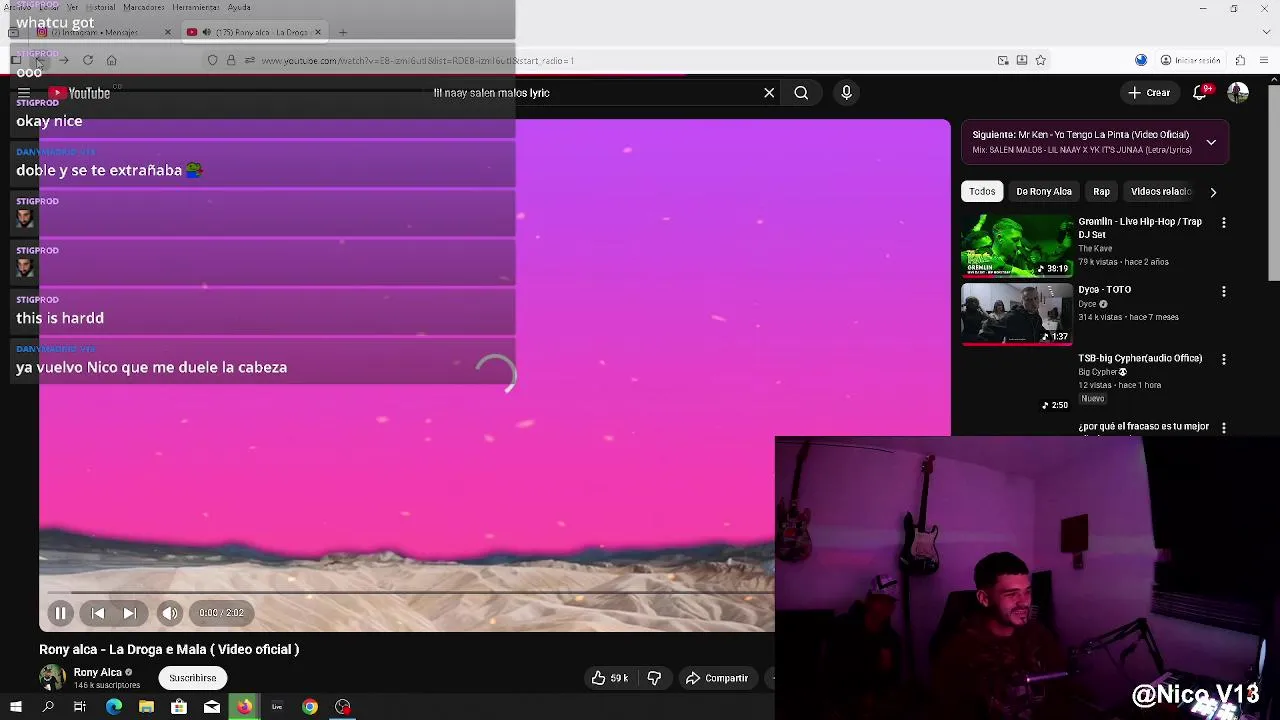Clear the YouTube search box with the X
Viewport: 1280px width, 720px height.
pyautogui.click(x=769, y=93)
